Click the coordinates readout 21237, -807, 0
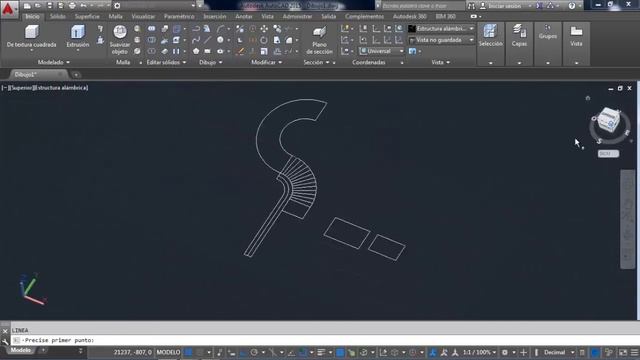640x360 pixels. click(x=133, y=352)
